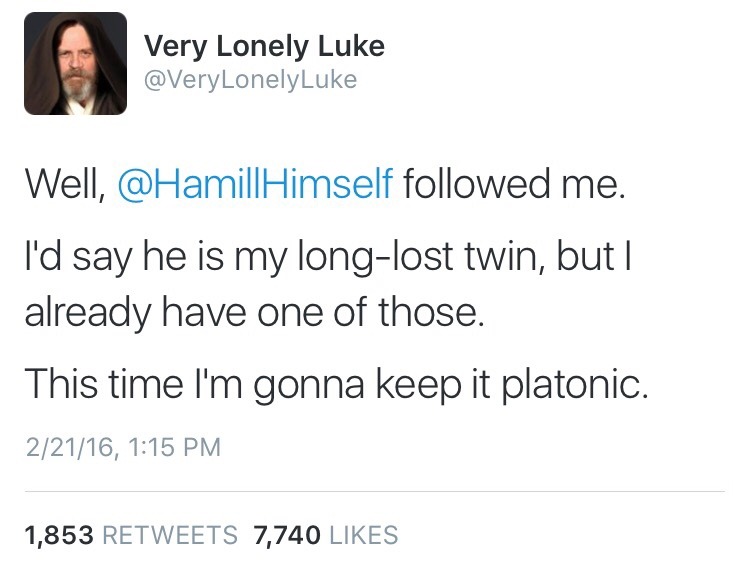733x575 pixels.
Task: Click the "followed me." text
Action: click(x=514, y=185)
